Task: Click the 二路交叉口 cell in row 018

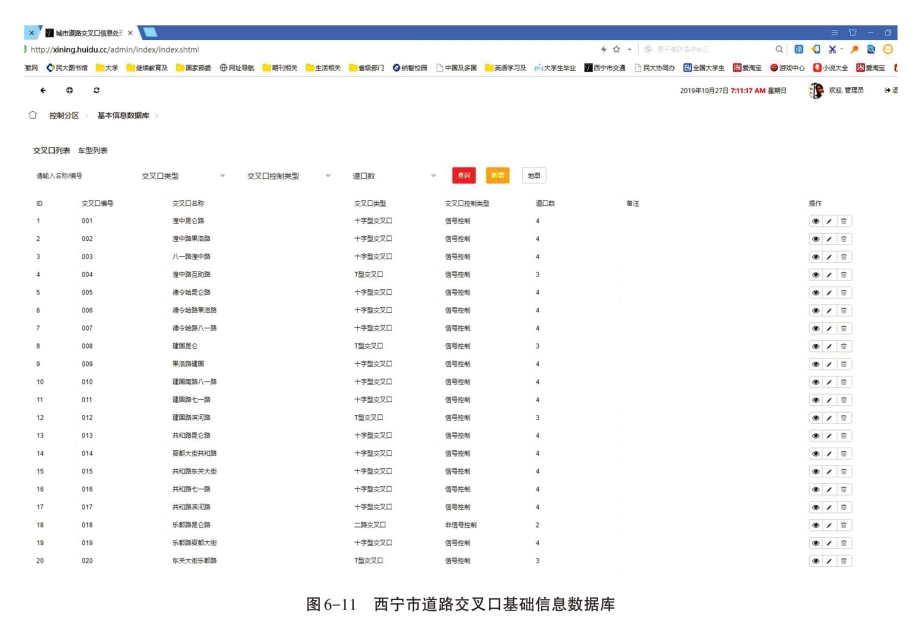Action: (x=370, y=525)
